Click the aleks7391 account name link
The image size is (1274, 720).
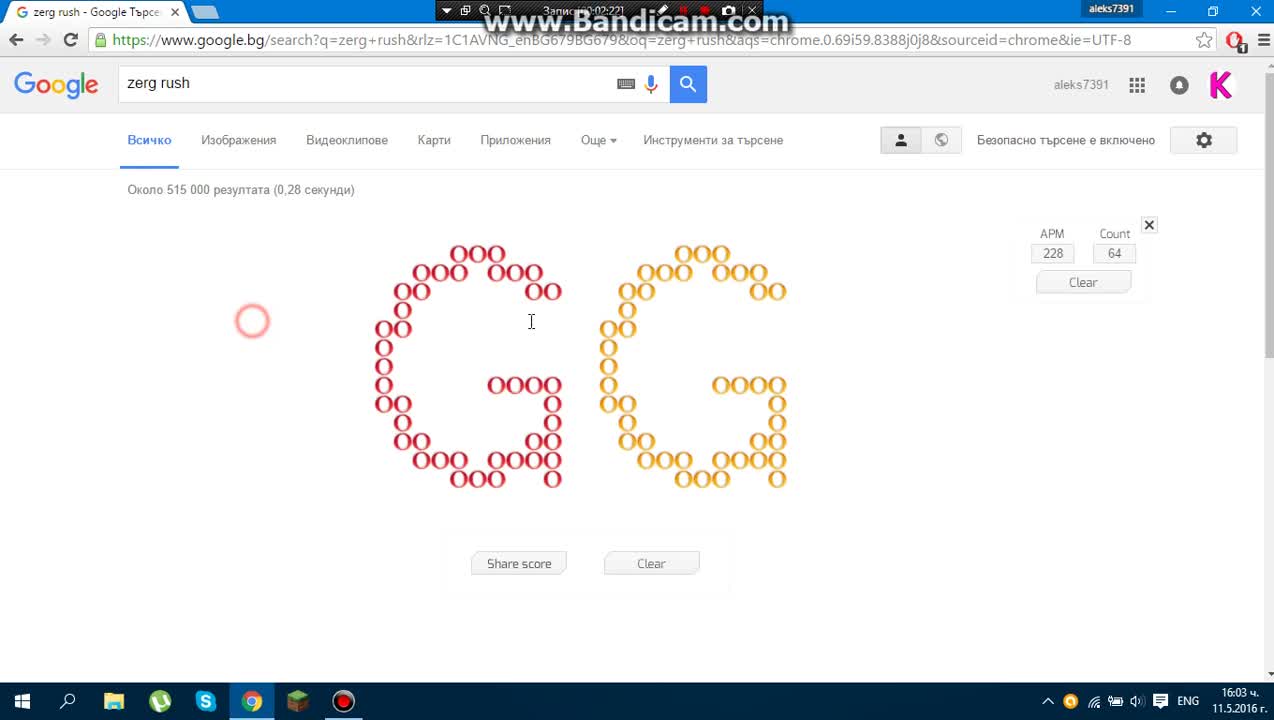click(1081, 85)
